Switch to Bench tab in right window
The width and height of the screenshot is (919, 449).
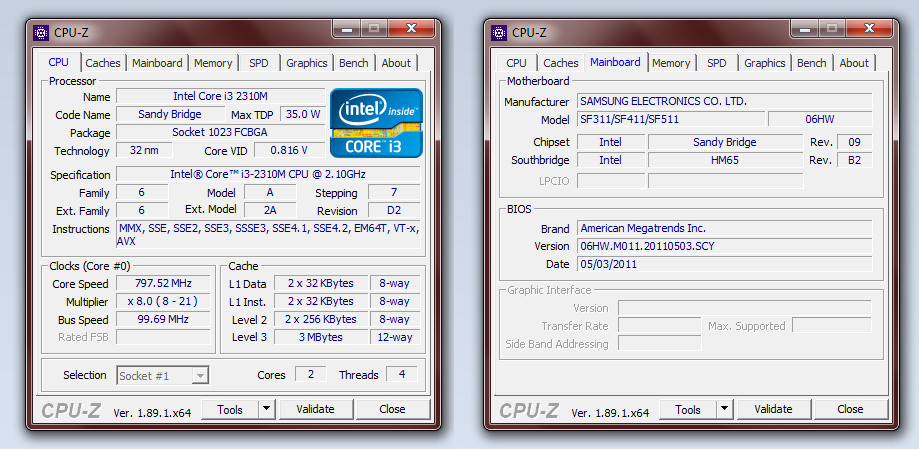click(812, 63)
